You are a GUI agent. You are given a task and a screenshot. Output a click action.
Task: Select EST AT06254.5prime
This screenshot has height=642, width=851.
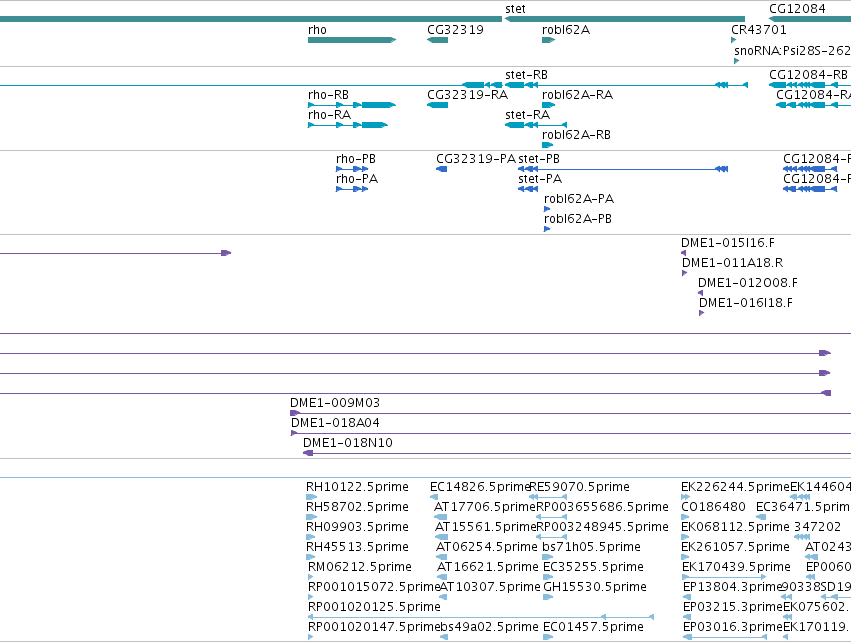click(486, 547)
